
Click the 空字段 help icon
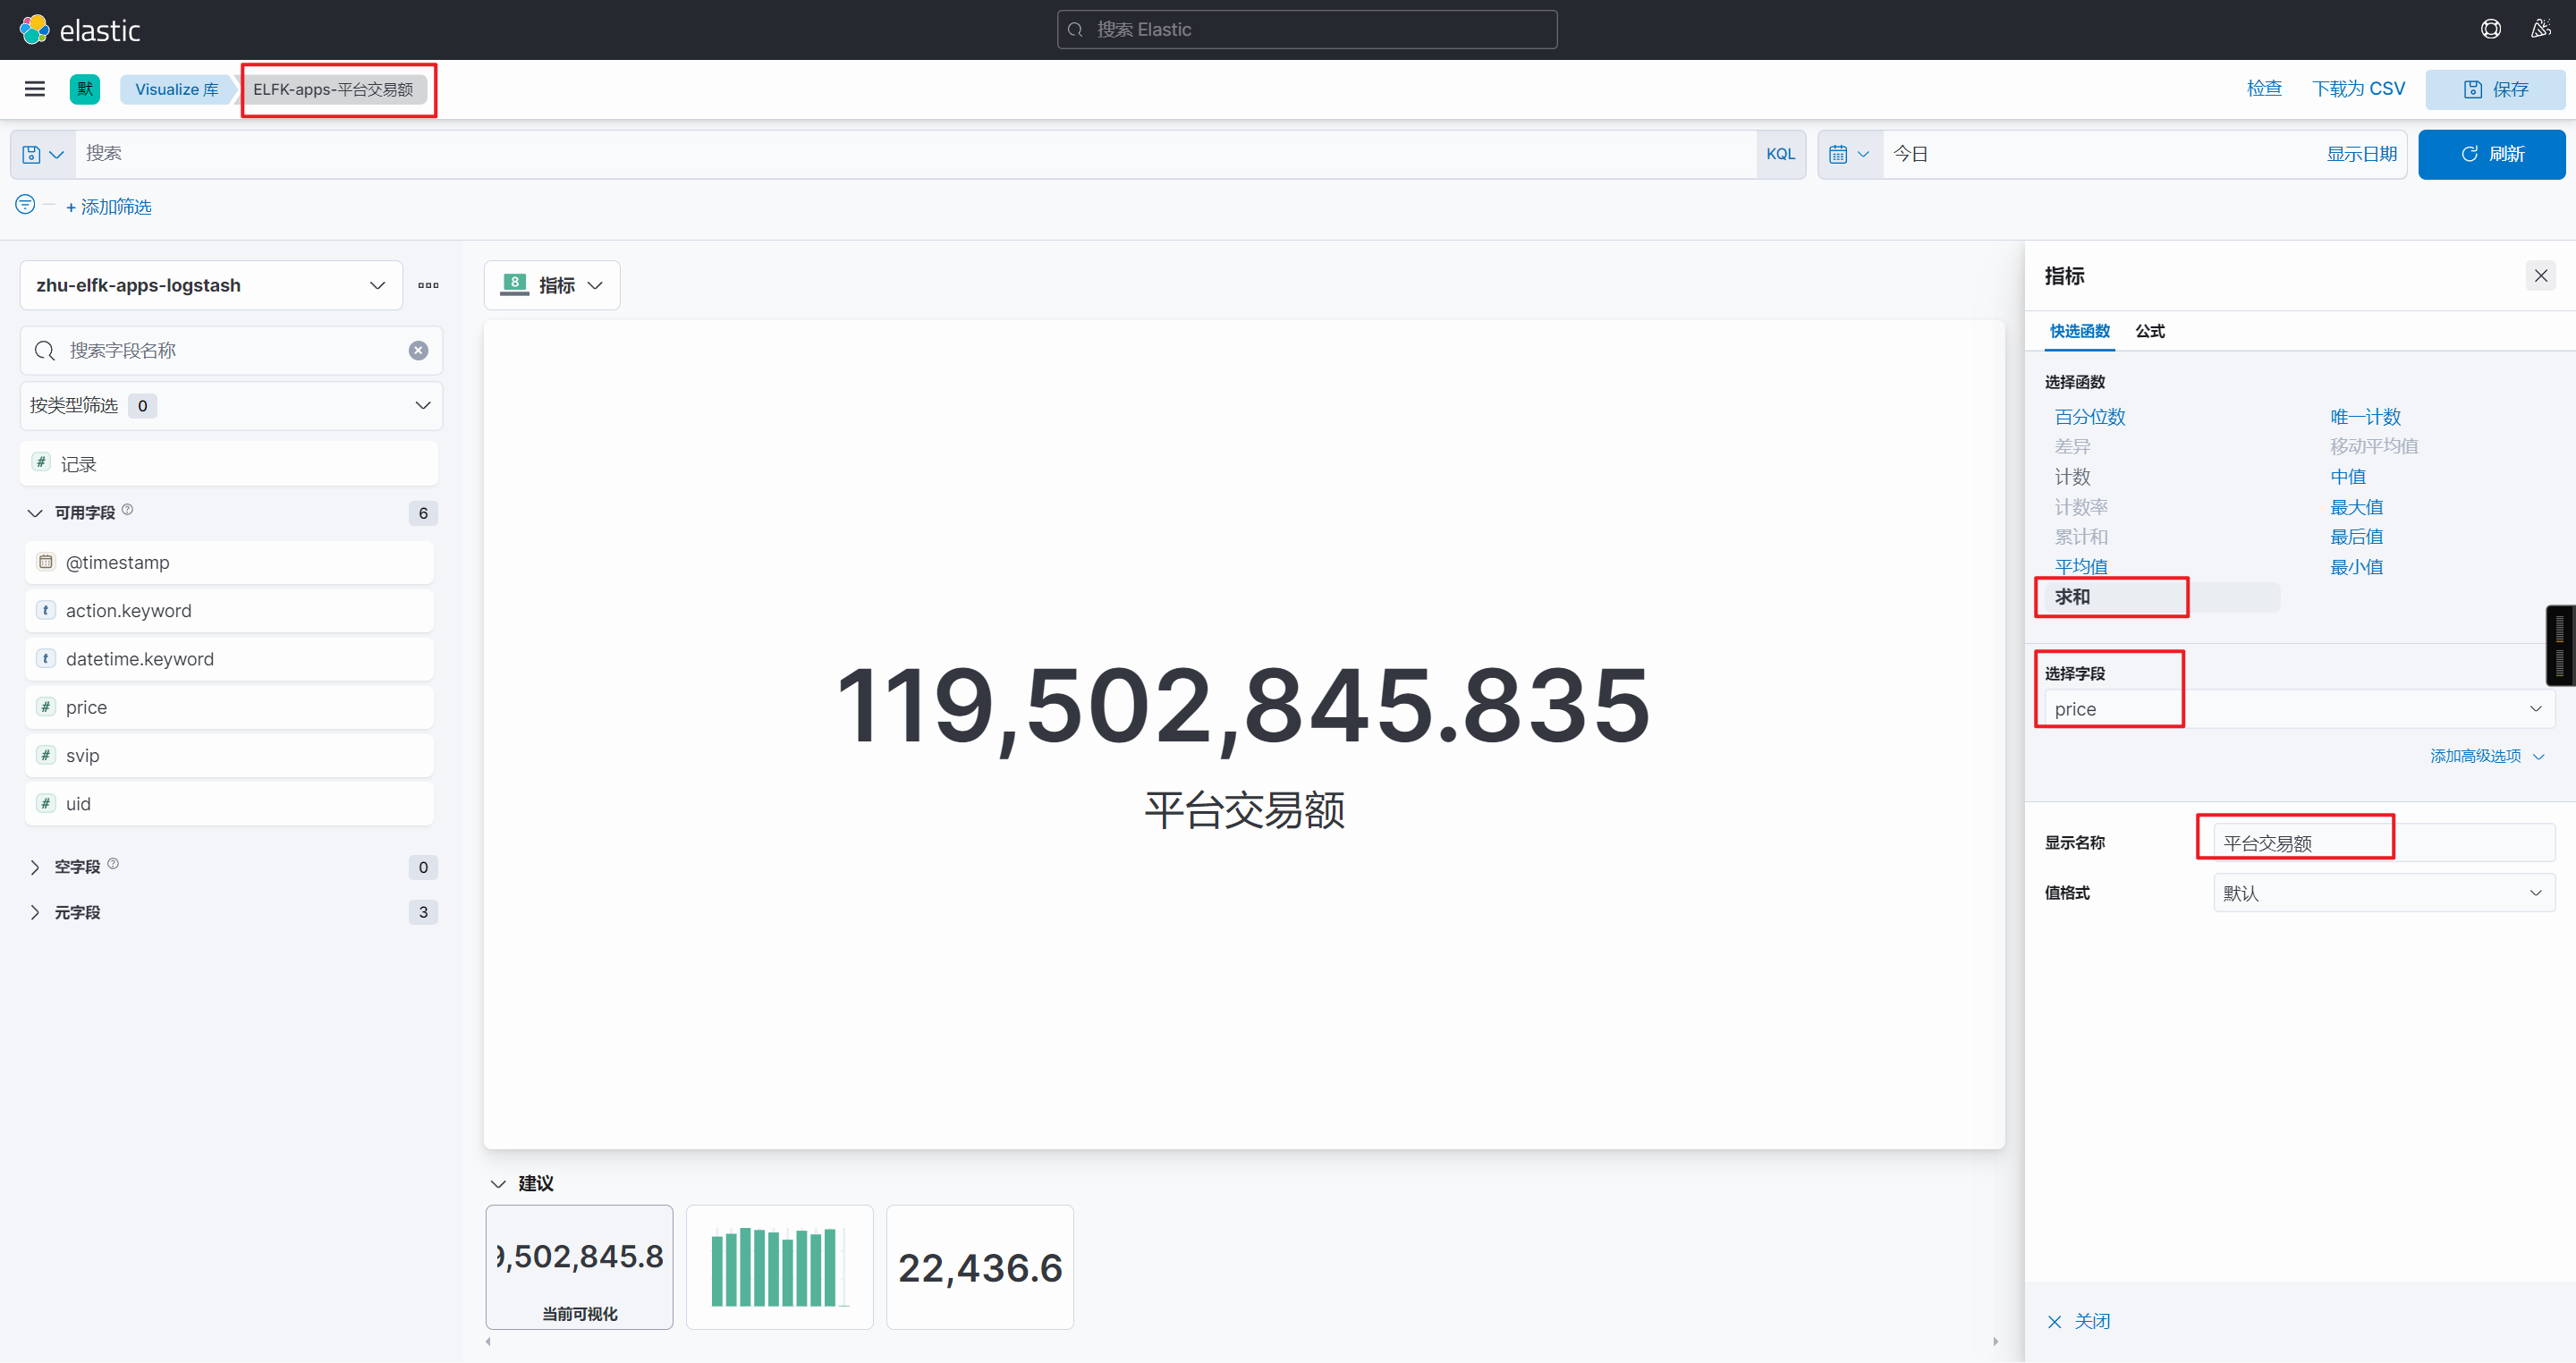point(113,864)
